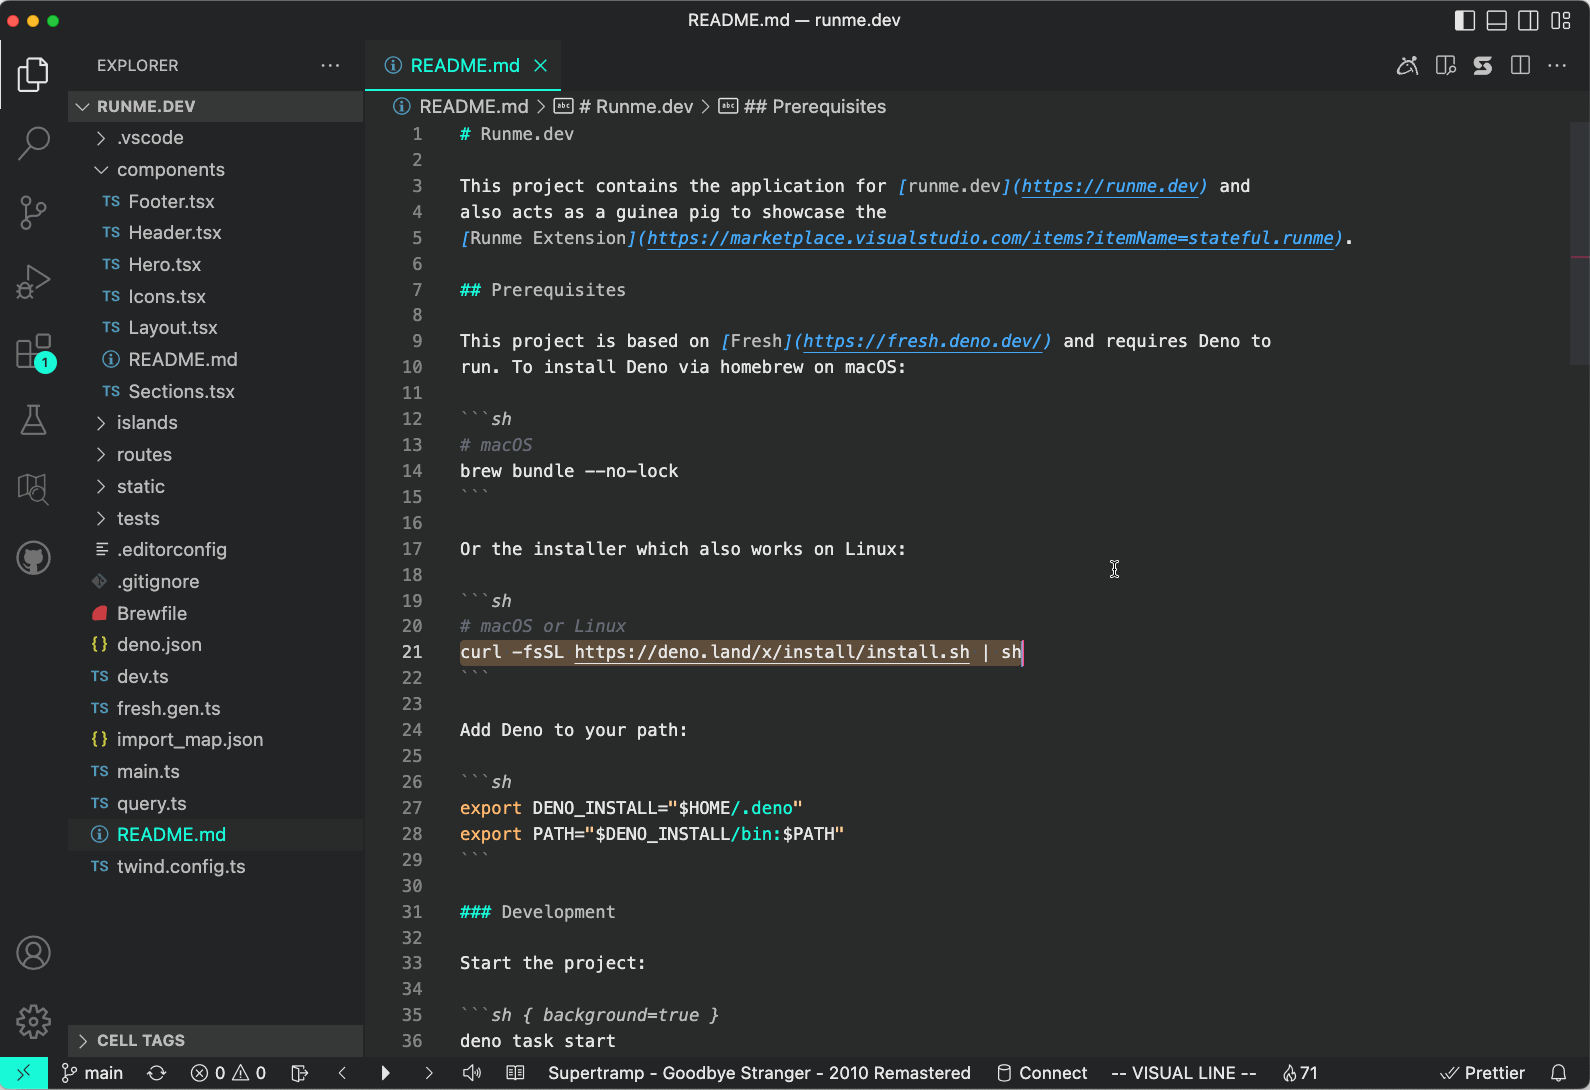Expand the static folder
Image resolution: width=1590 pixels, height=1090 pixels.
tap(215, 487)
